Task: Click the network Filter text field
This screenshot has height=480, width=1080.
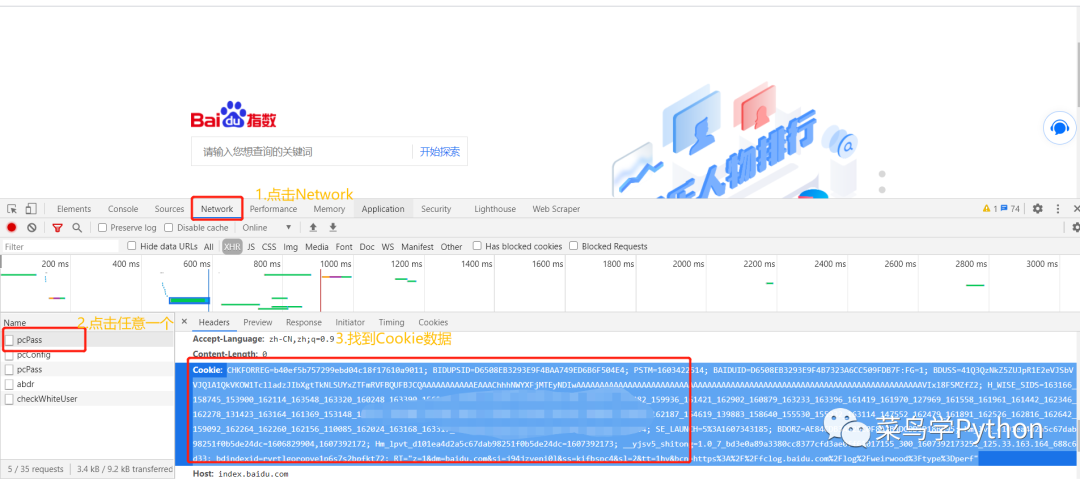Action: [61, 247]
